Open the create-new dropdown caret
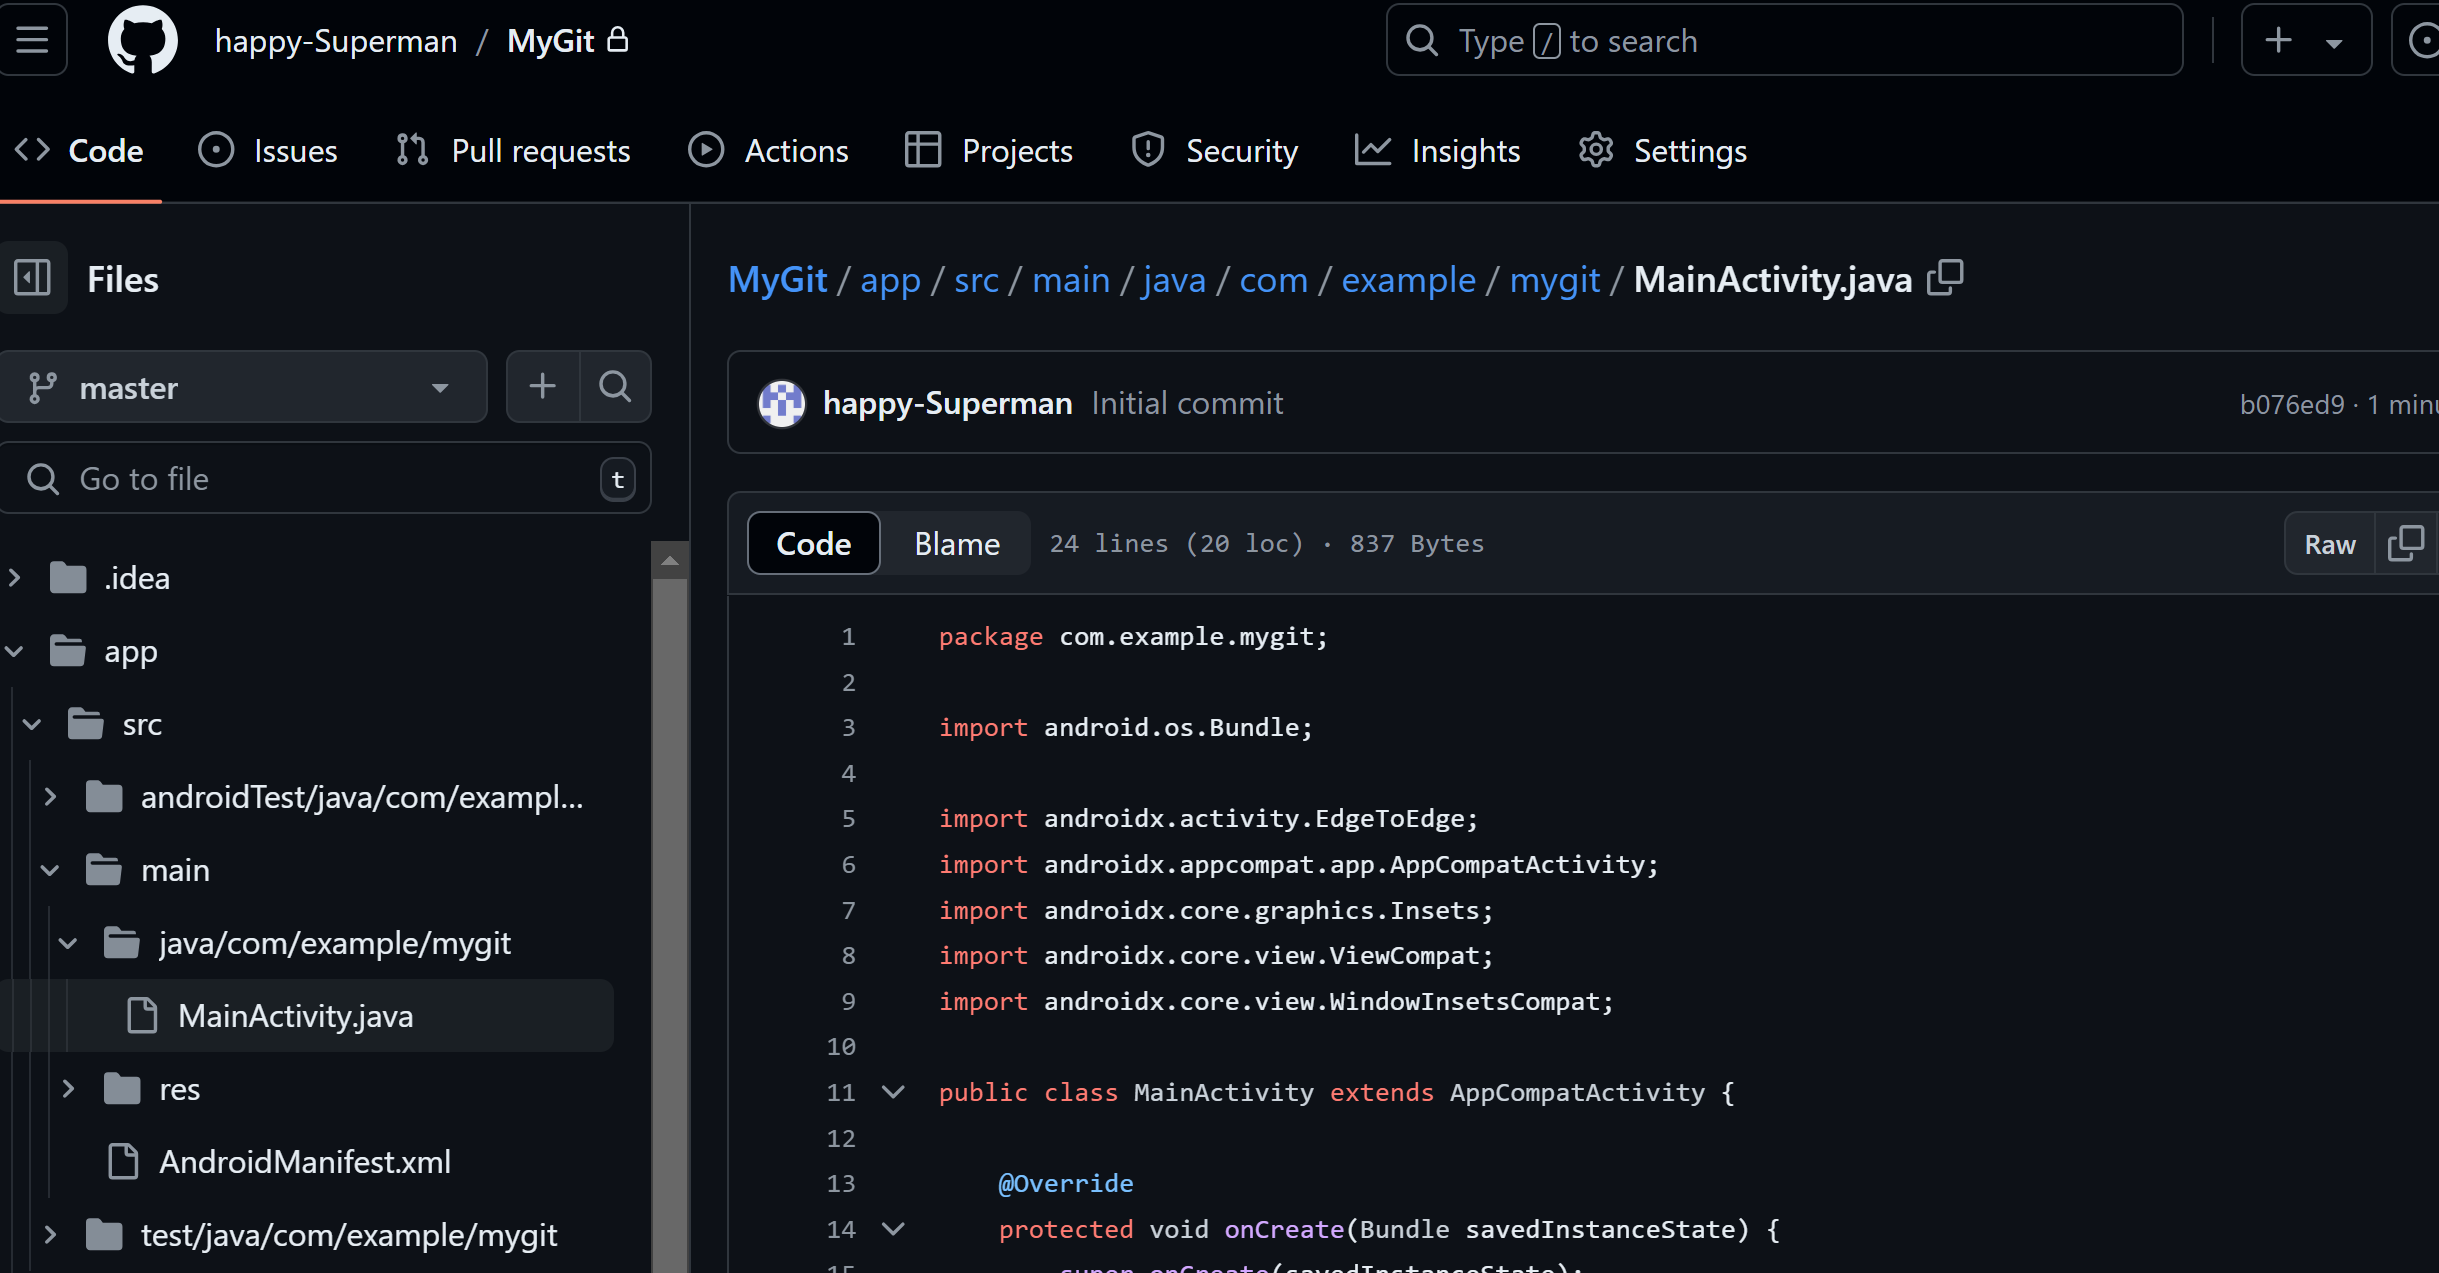 pos(2334,43)
